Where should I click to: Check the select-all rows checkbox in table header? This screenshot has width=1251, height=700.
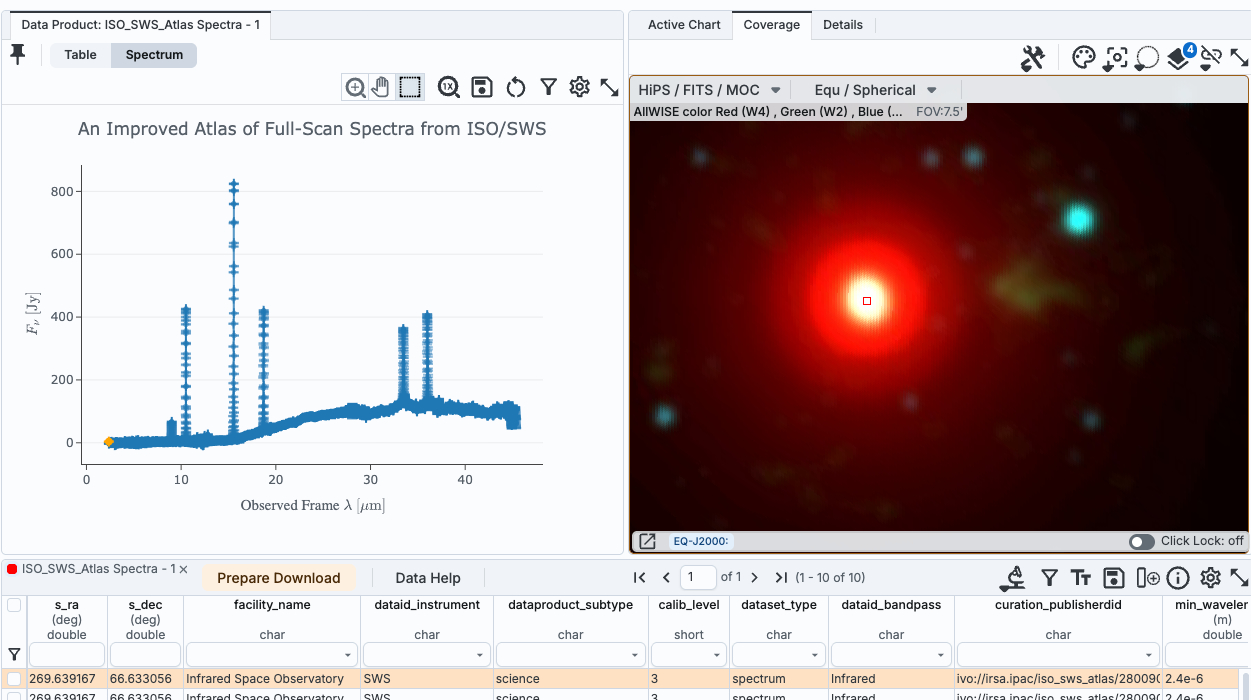[x=14, y=605]
